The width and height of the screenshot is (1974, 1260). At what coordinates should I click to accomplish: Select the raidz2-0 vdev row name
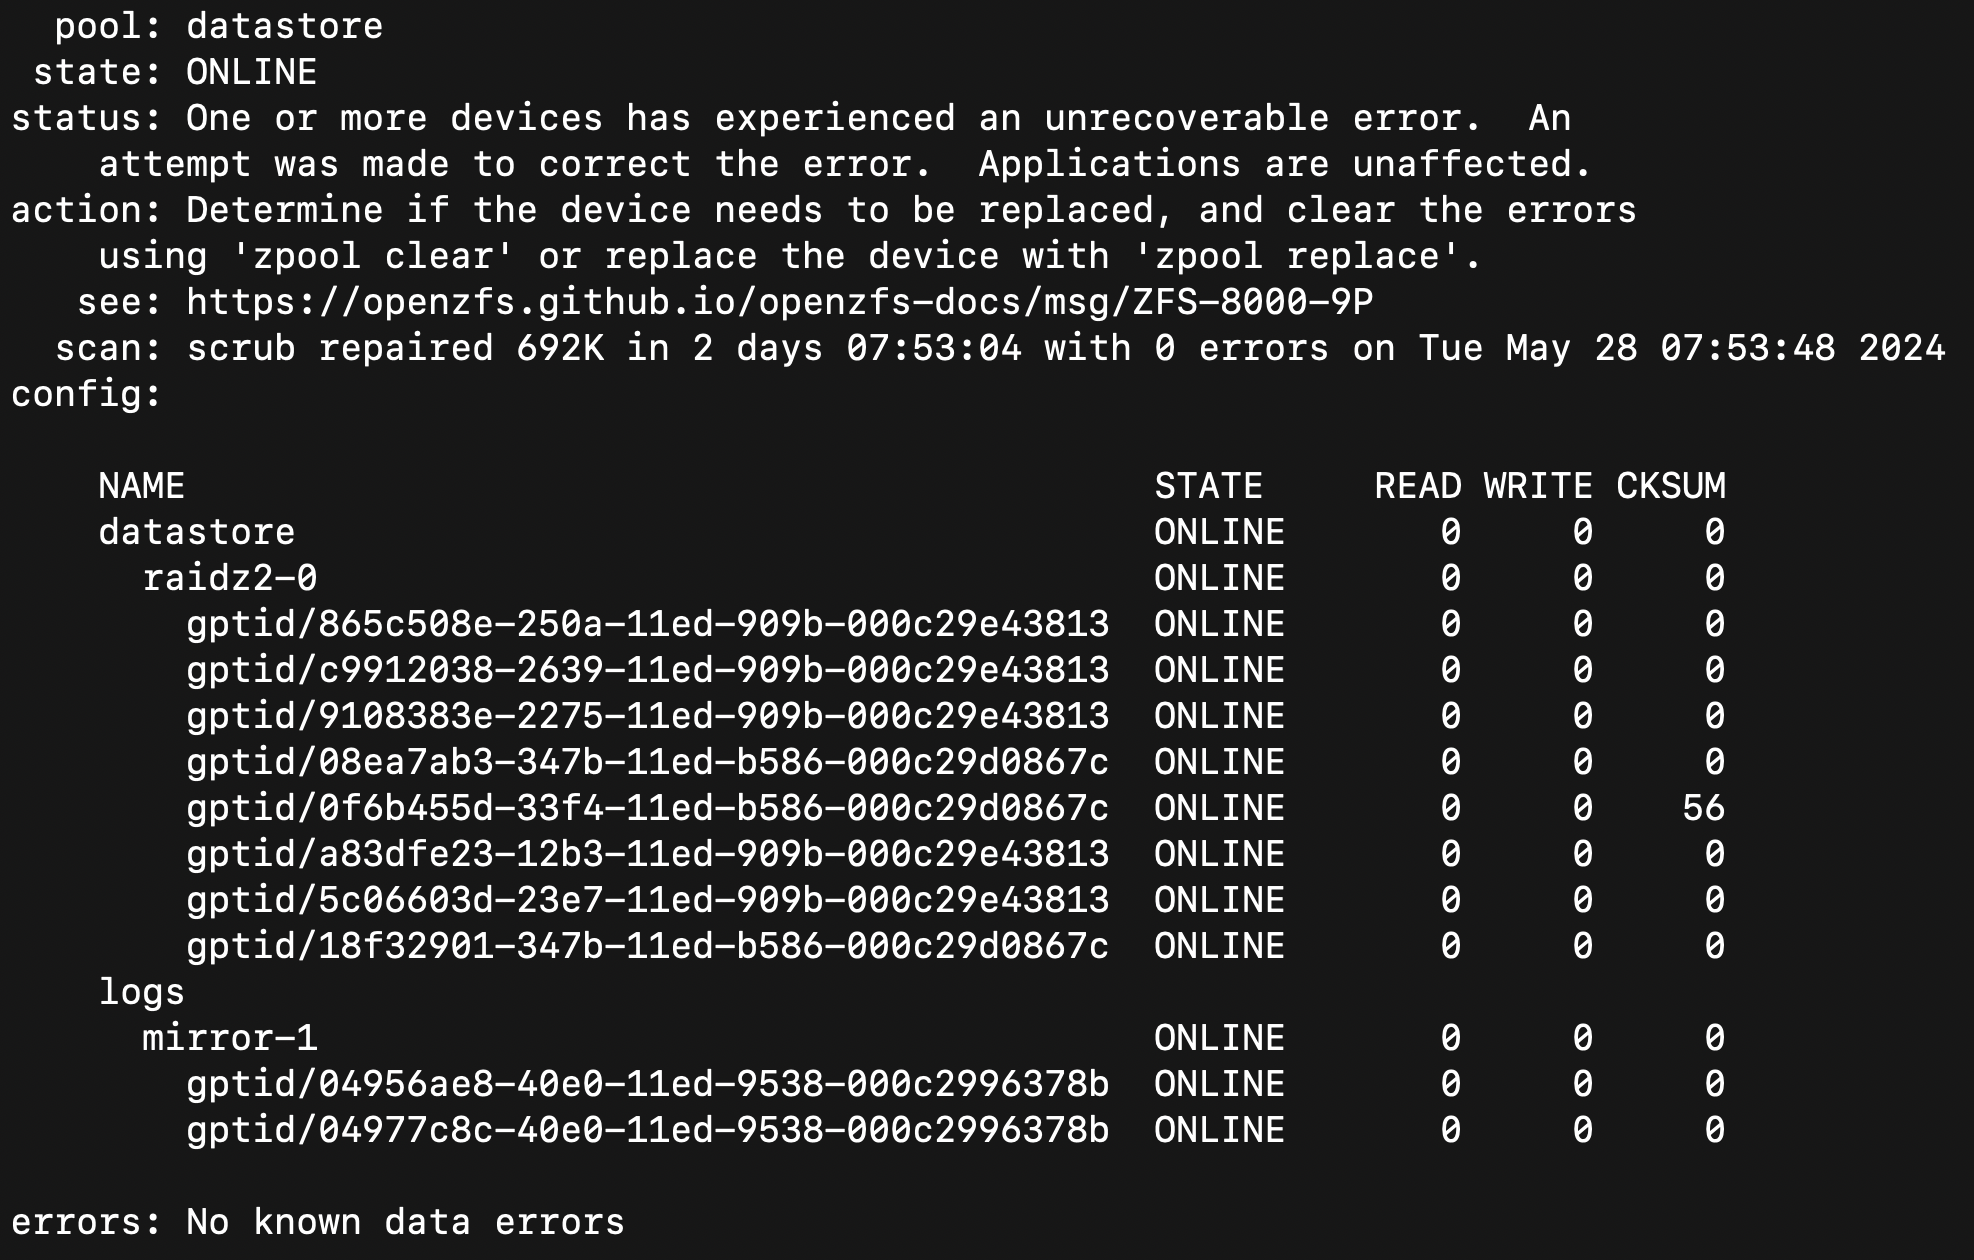[x=230, y=578]
